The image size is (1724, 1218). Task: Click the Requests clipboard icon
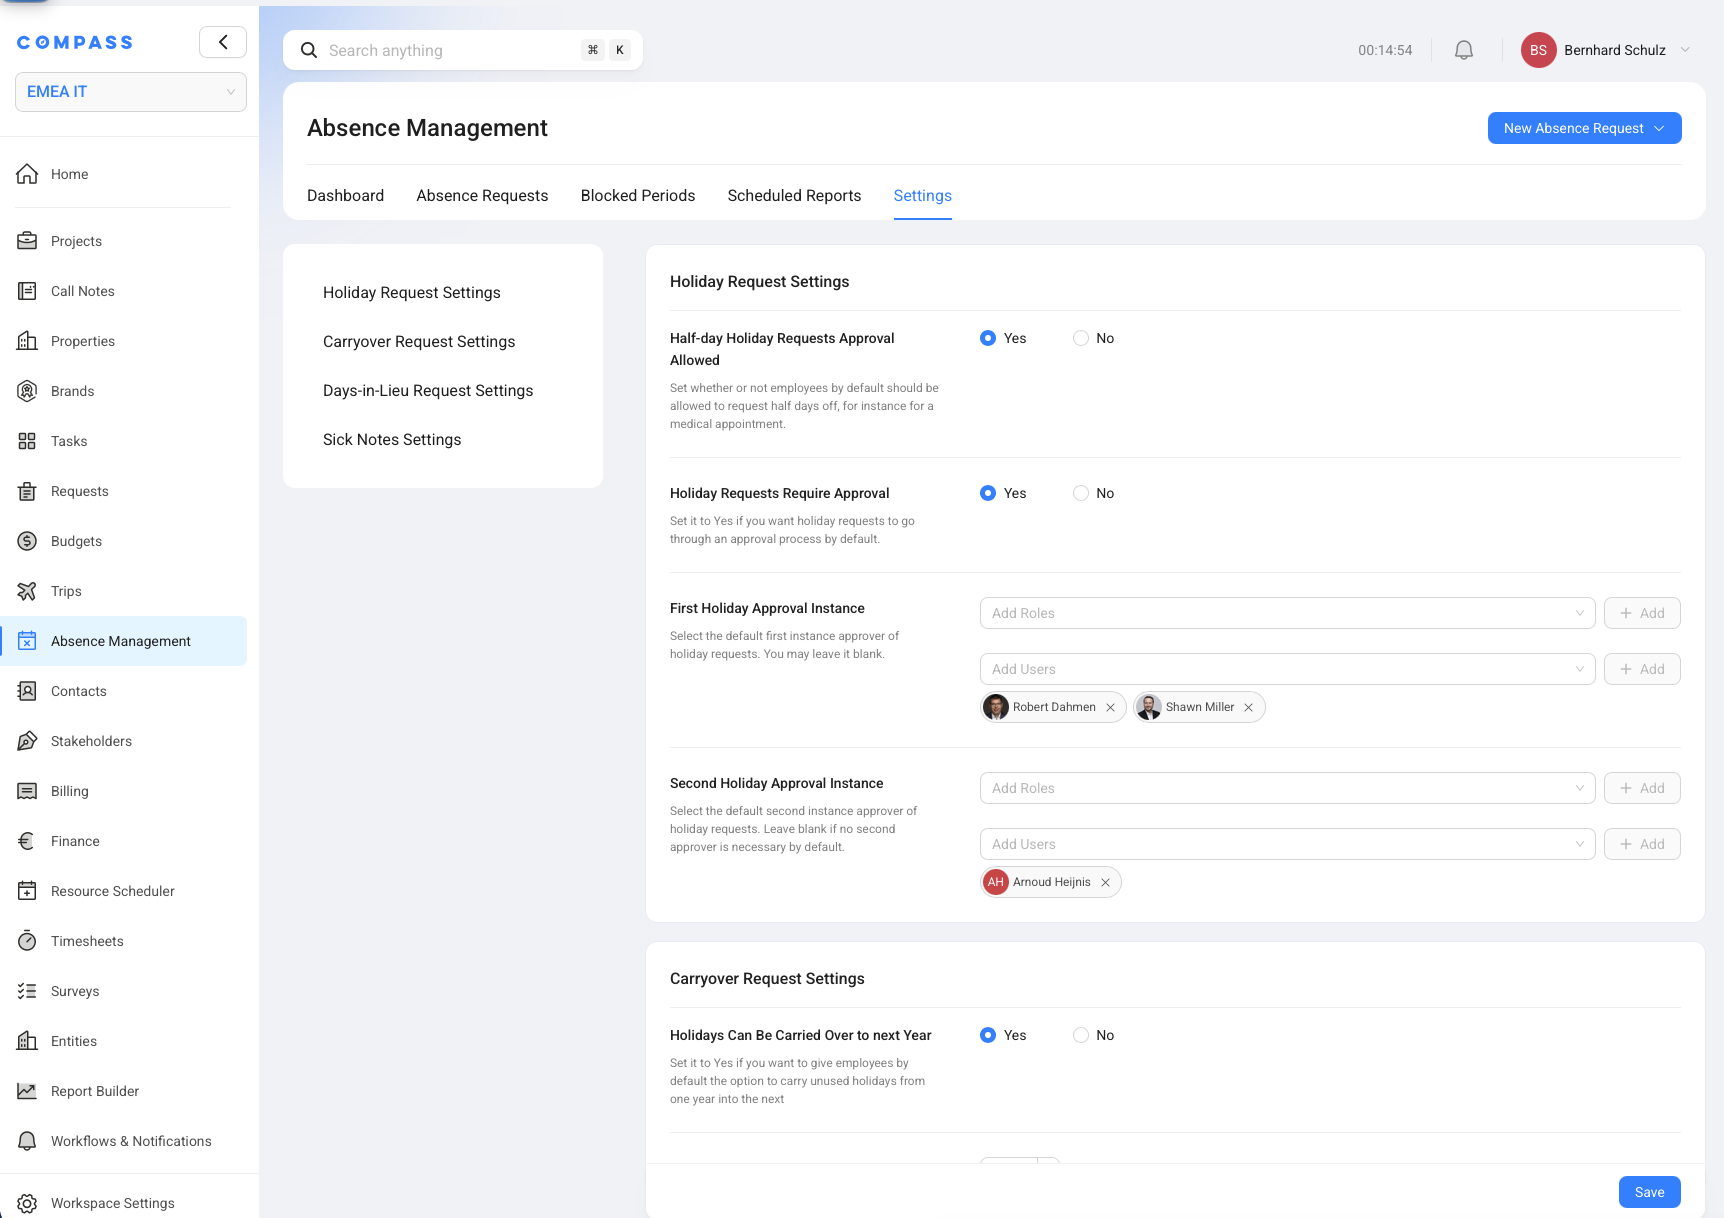point(27,491)
